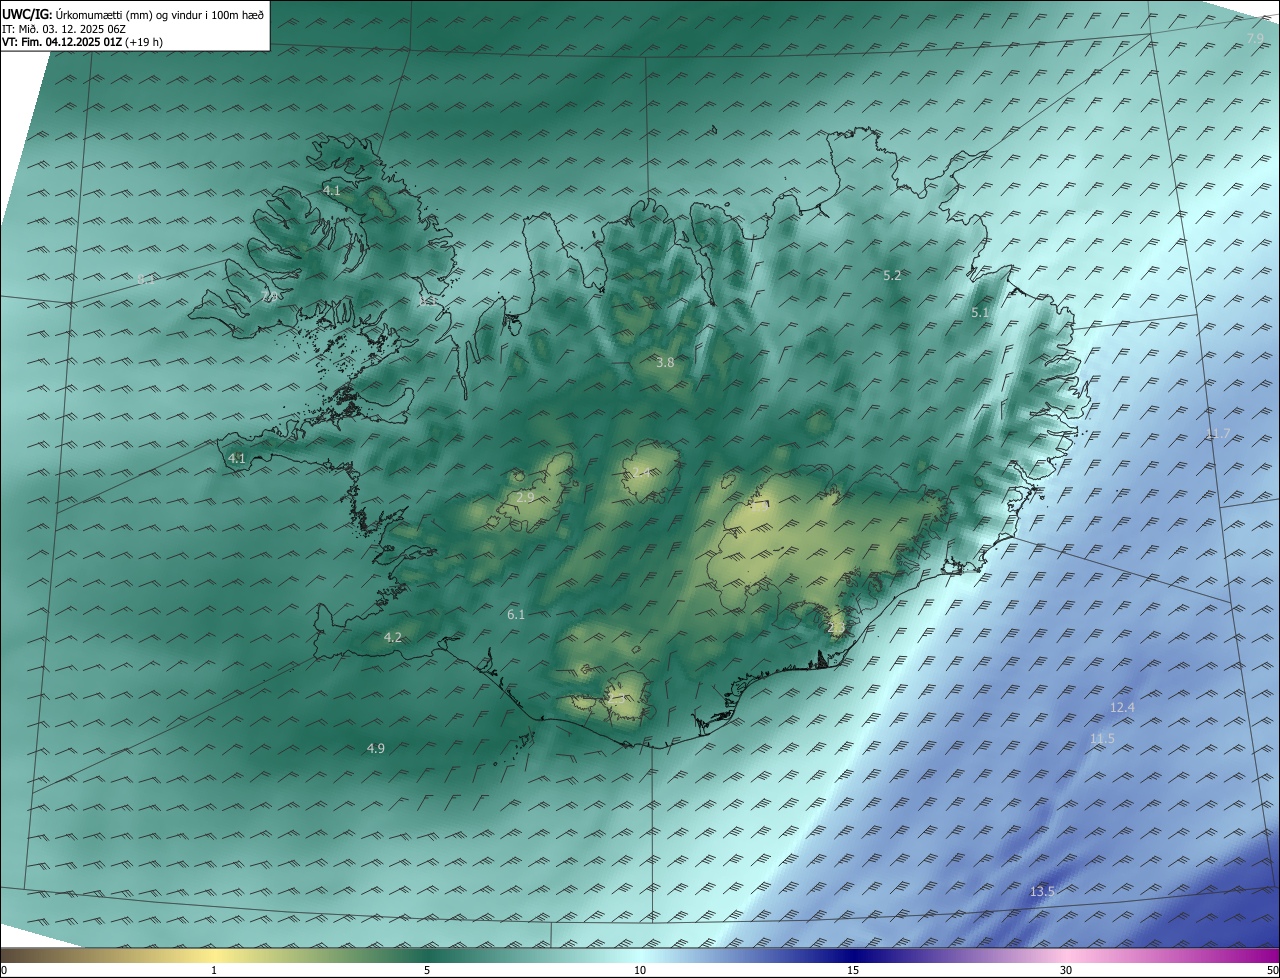Click the 15 tick label on the color scale
The width and height of the screenshot is (1280, 978).
pos(853,970)
